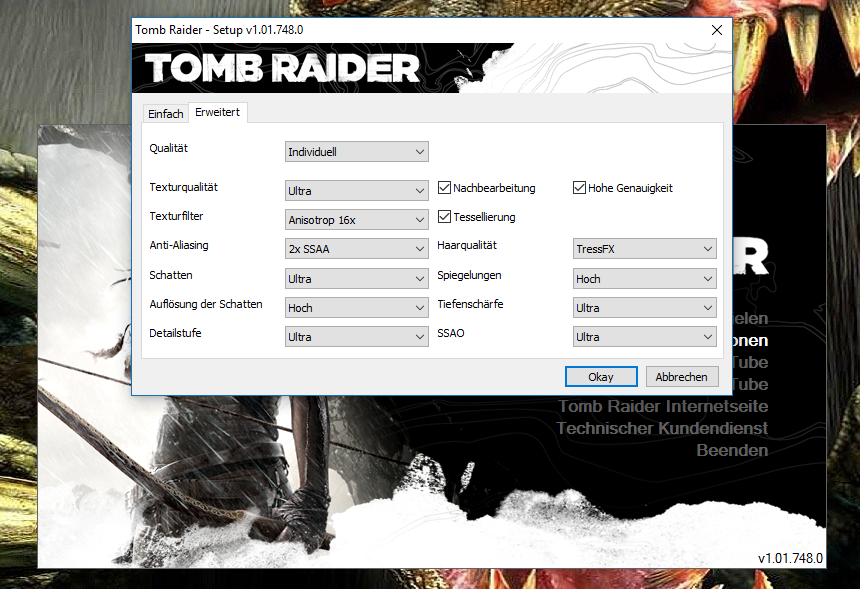Select the Erweitert tab
860x589 pixels.
(218, 112)
